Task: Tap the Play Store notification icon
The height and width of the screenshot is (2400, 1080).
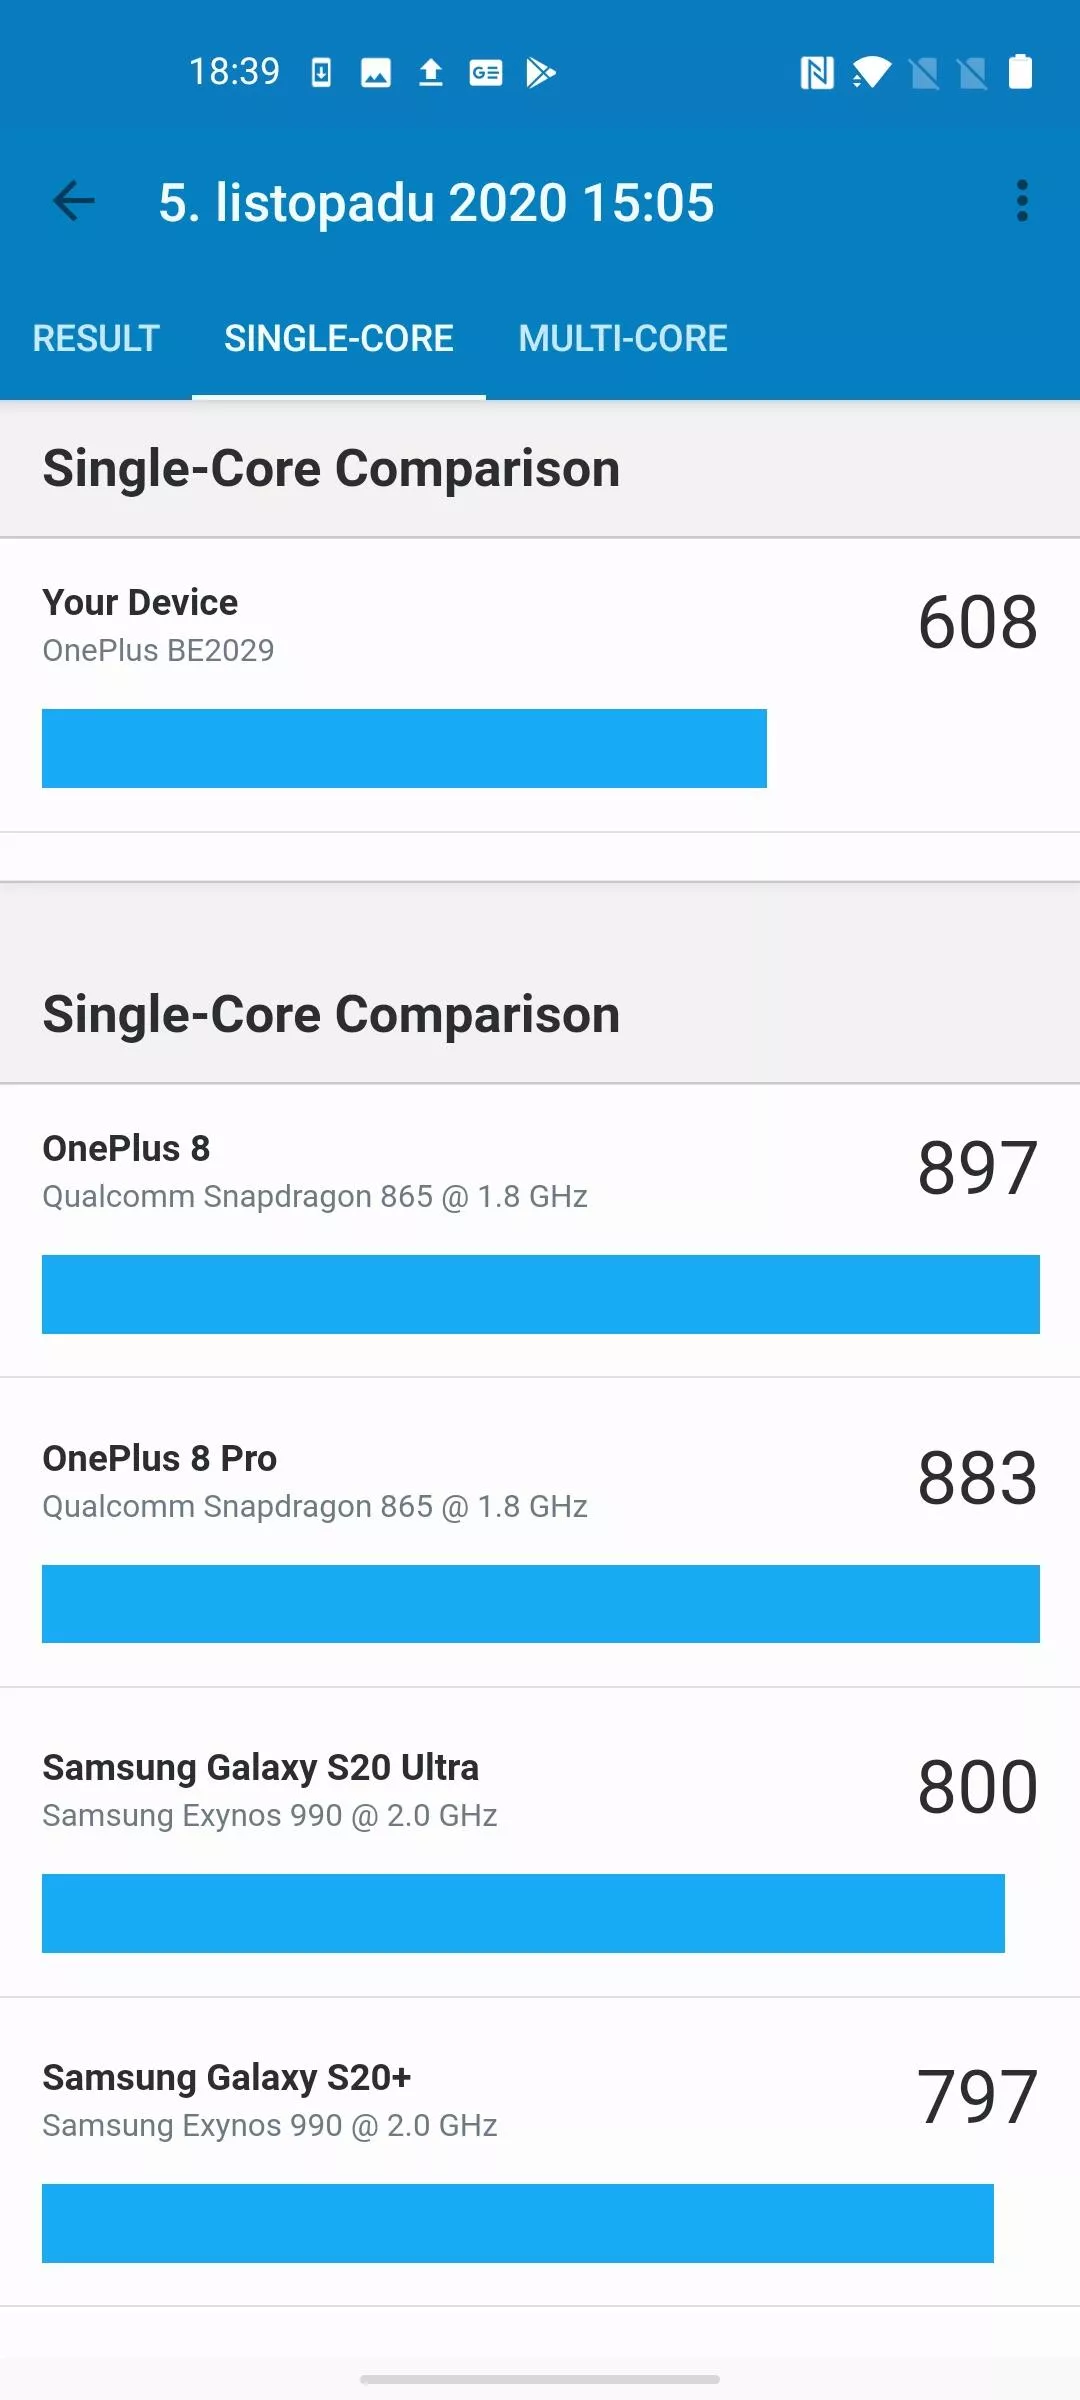Action: tap(540, 73)
